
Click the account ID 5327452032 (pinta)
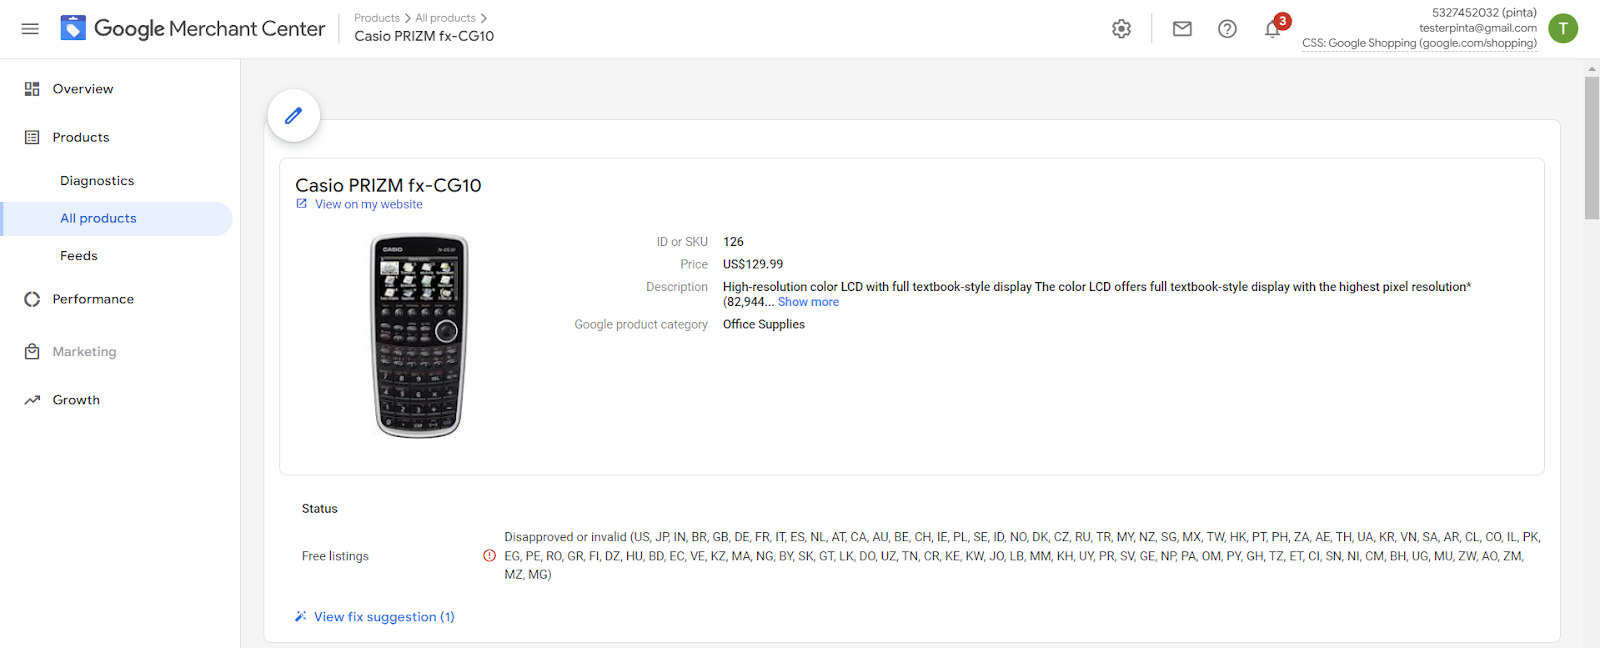coord(1484,13)
